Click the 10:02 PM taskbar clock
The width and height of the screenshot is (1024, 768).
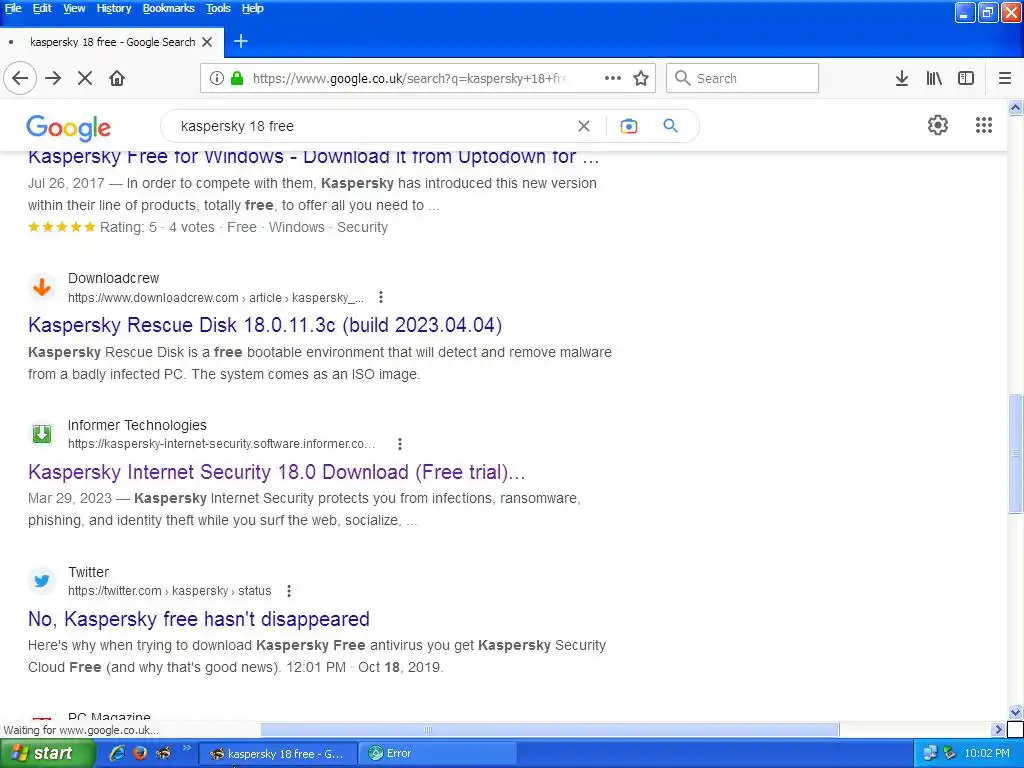[987, 754]
